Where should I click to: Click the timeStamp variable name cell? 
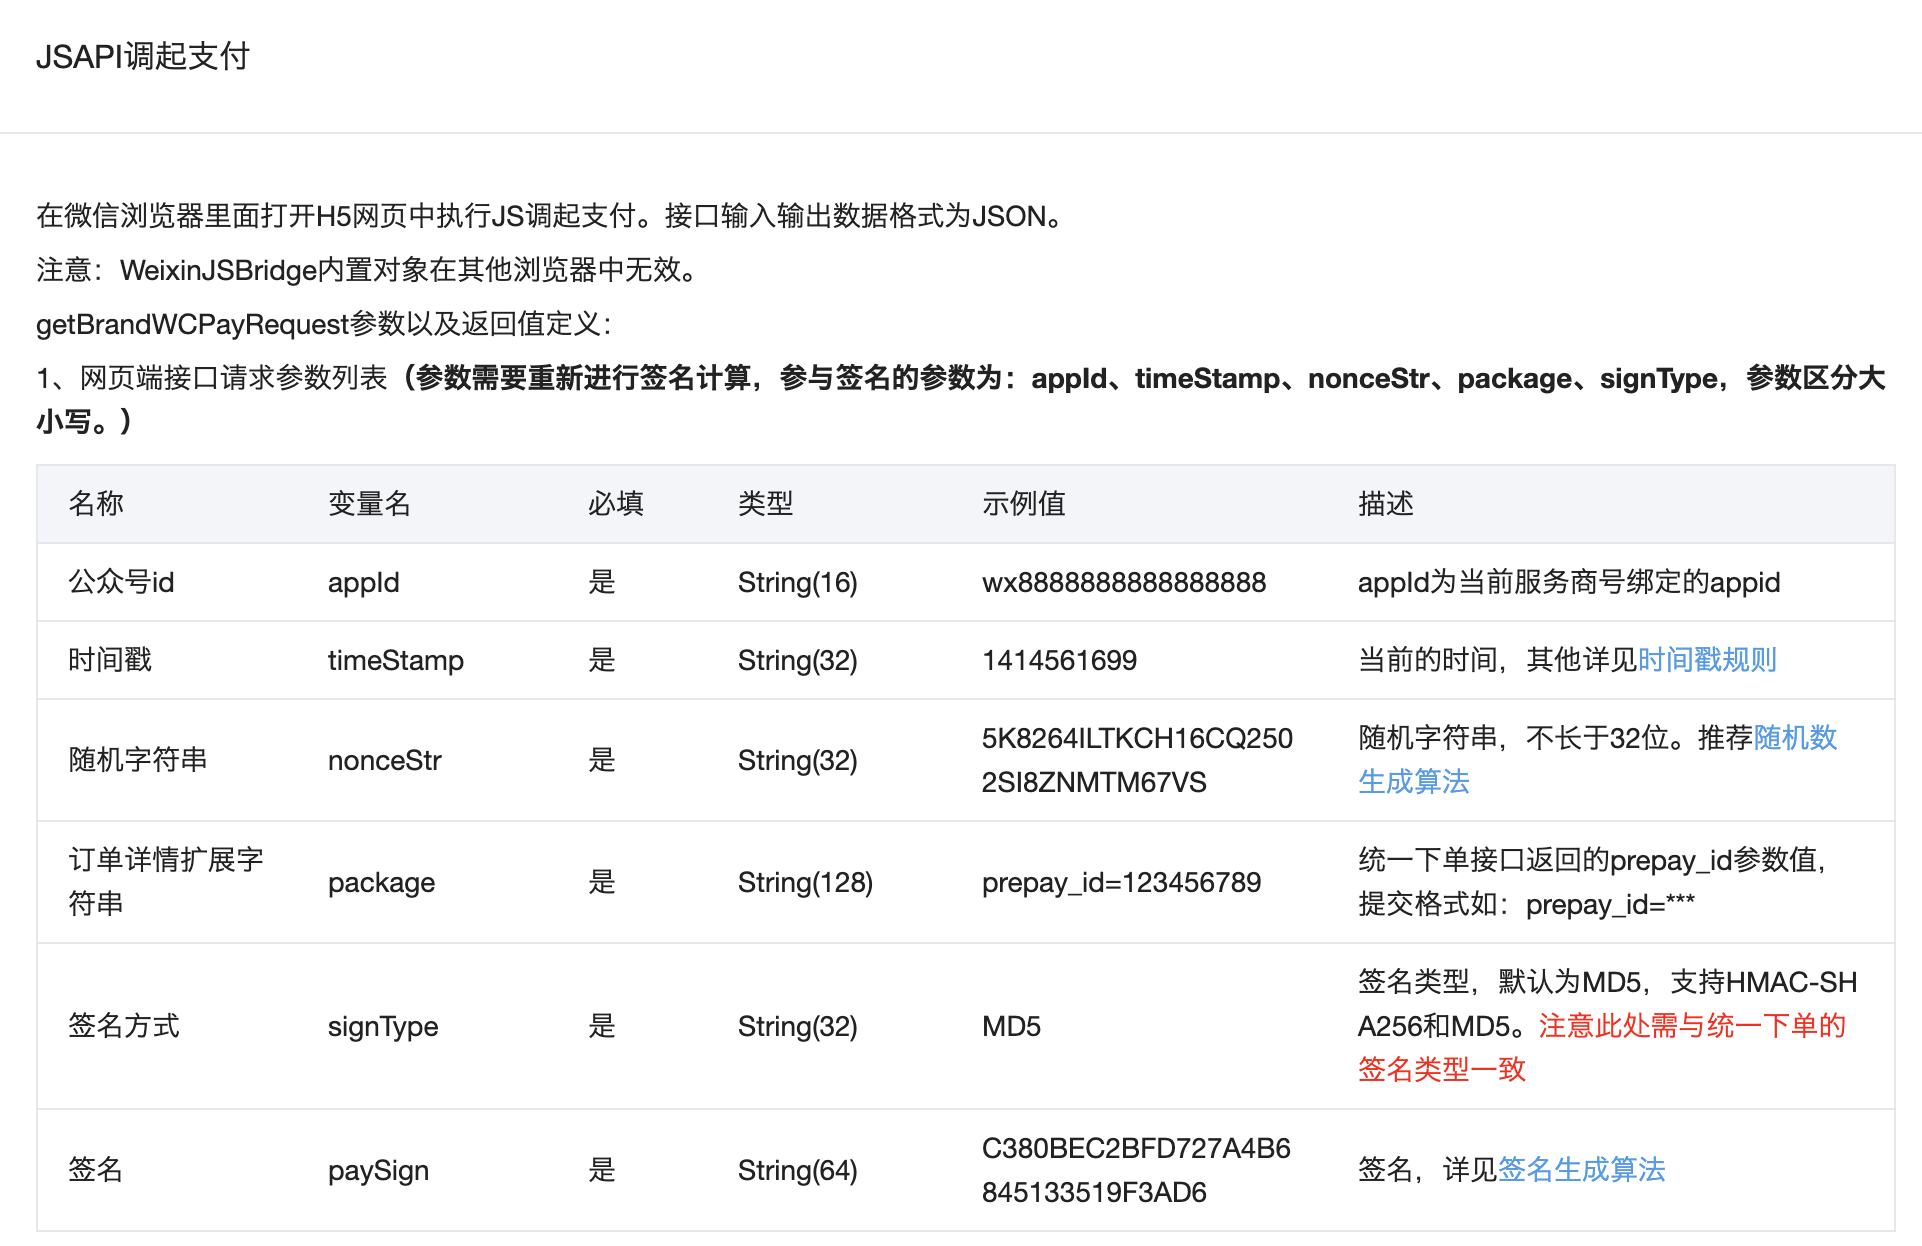tap(395, 660)
